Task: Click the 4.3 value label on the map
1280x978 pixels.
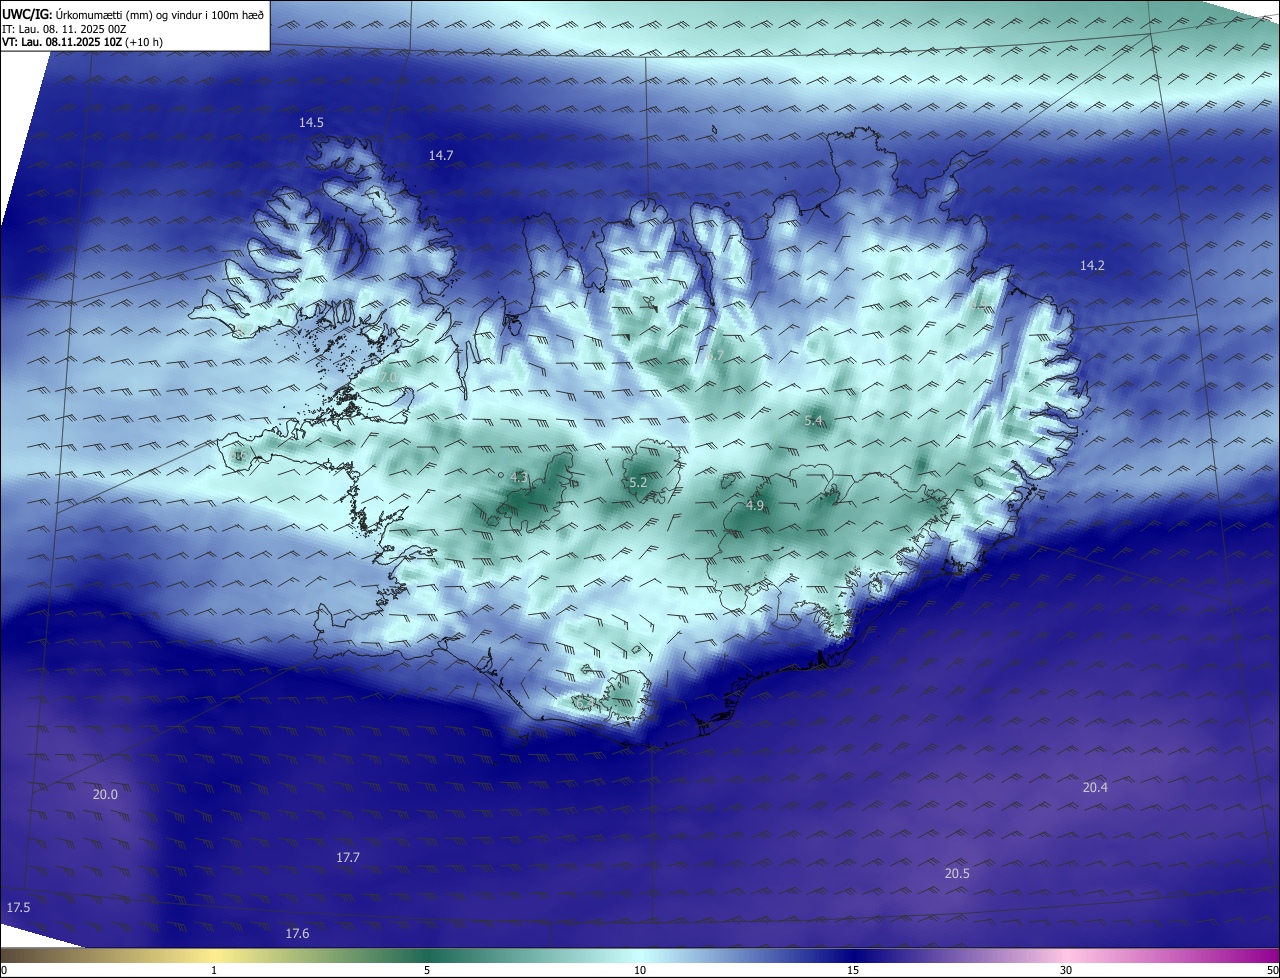Action: pos(518,478)
